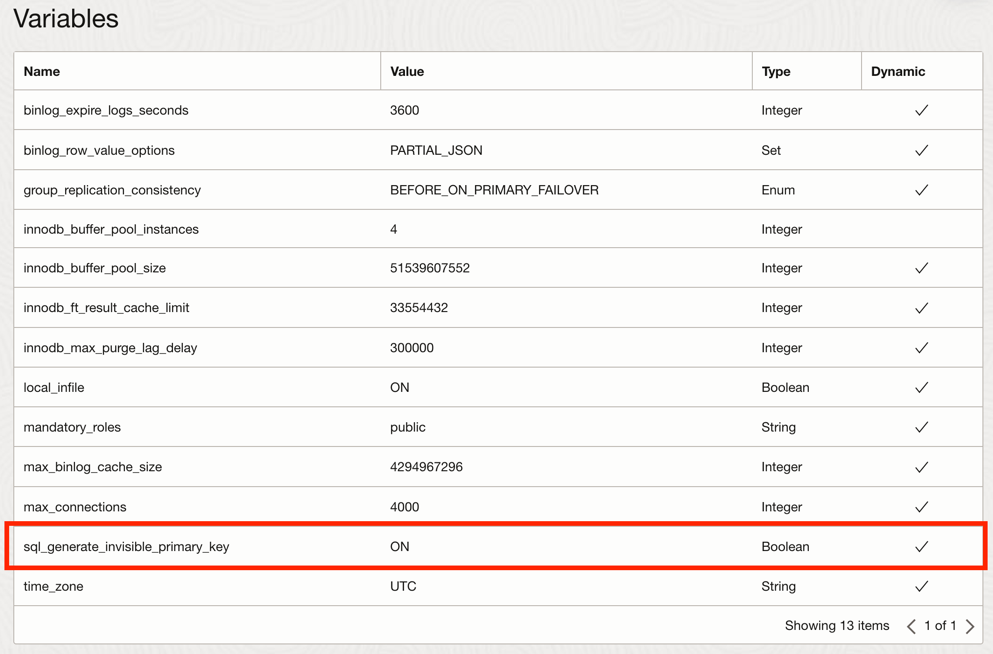The image size is (993, 654).
Task: Click the Dynamic checkmark for local_infile
Action: pos(921,387)
